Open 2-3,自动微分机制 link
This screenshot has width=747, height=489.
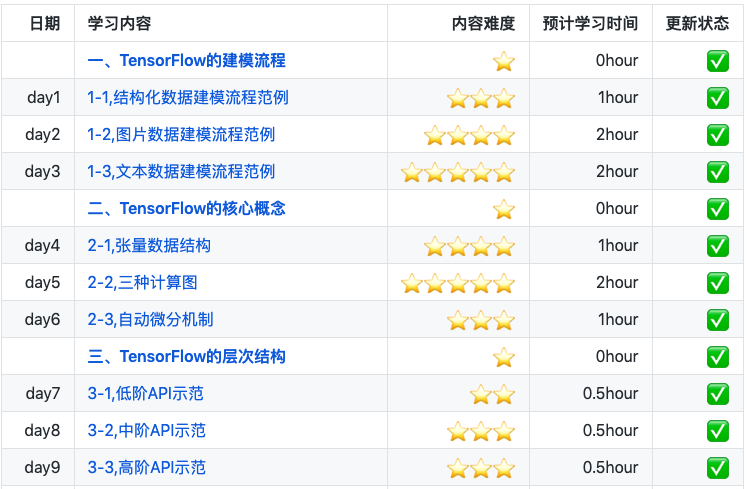(151, 319)
